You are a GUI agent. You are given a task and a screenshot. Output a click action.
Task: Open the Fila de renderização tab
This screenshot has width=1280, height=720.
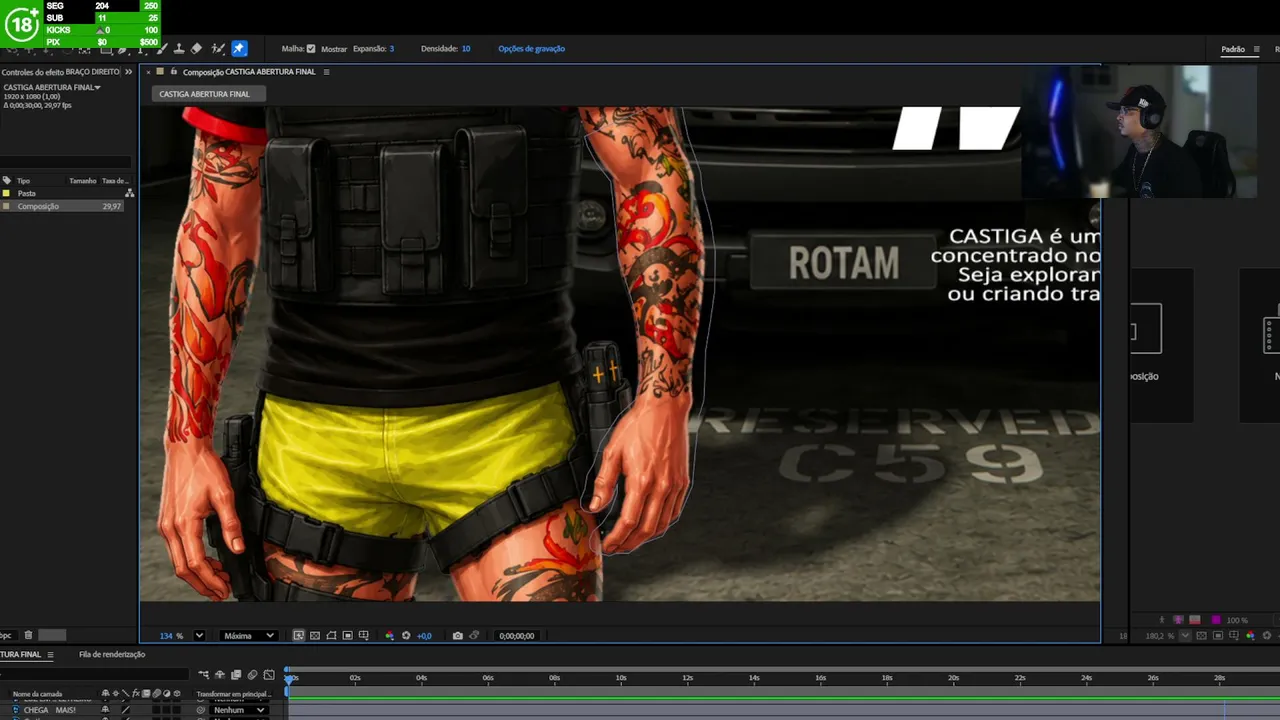click(112, 655)
